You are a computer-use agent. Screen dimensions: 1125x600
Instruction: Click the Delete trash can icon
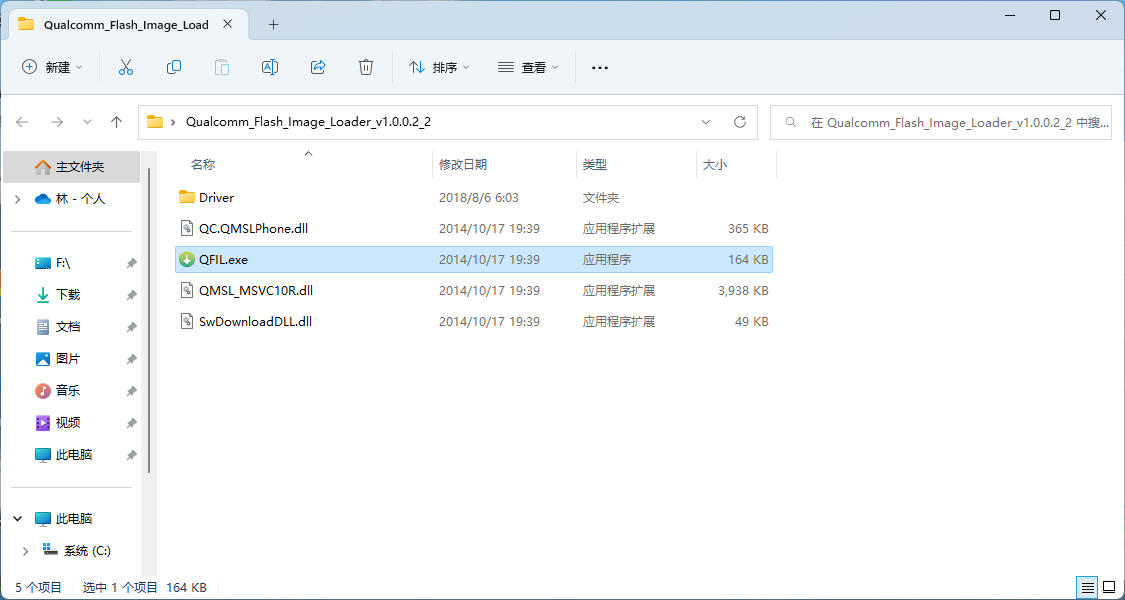coord(366,67)
